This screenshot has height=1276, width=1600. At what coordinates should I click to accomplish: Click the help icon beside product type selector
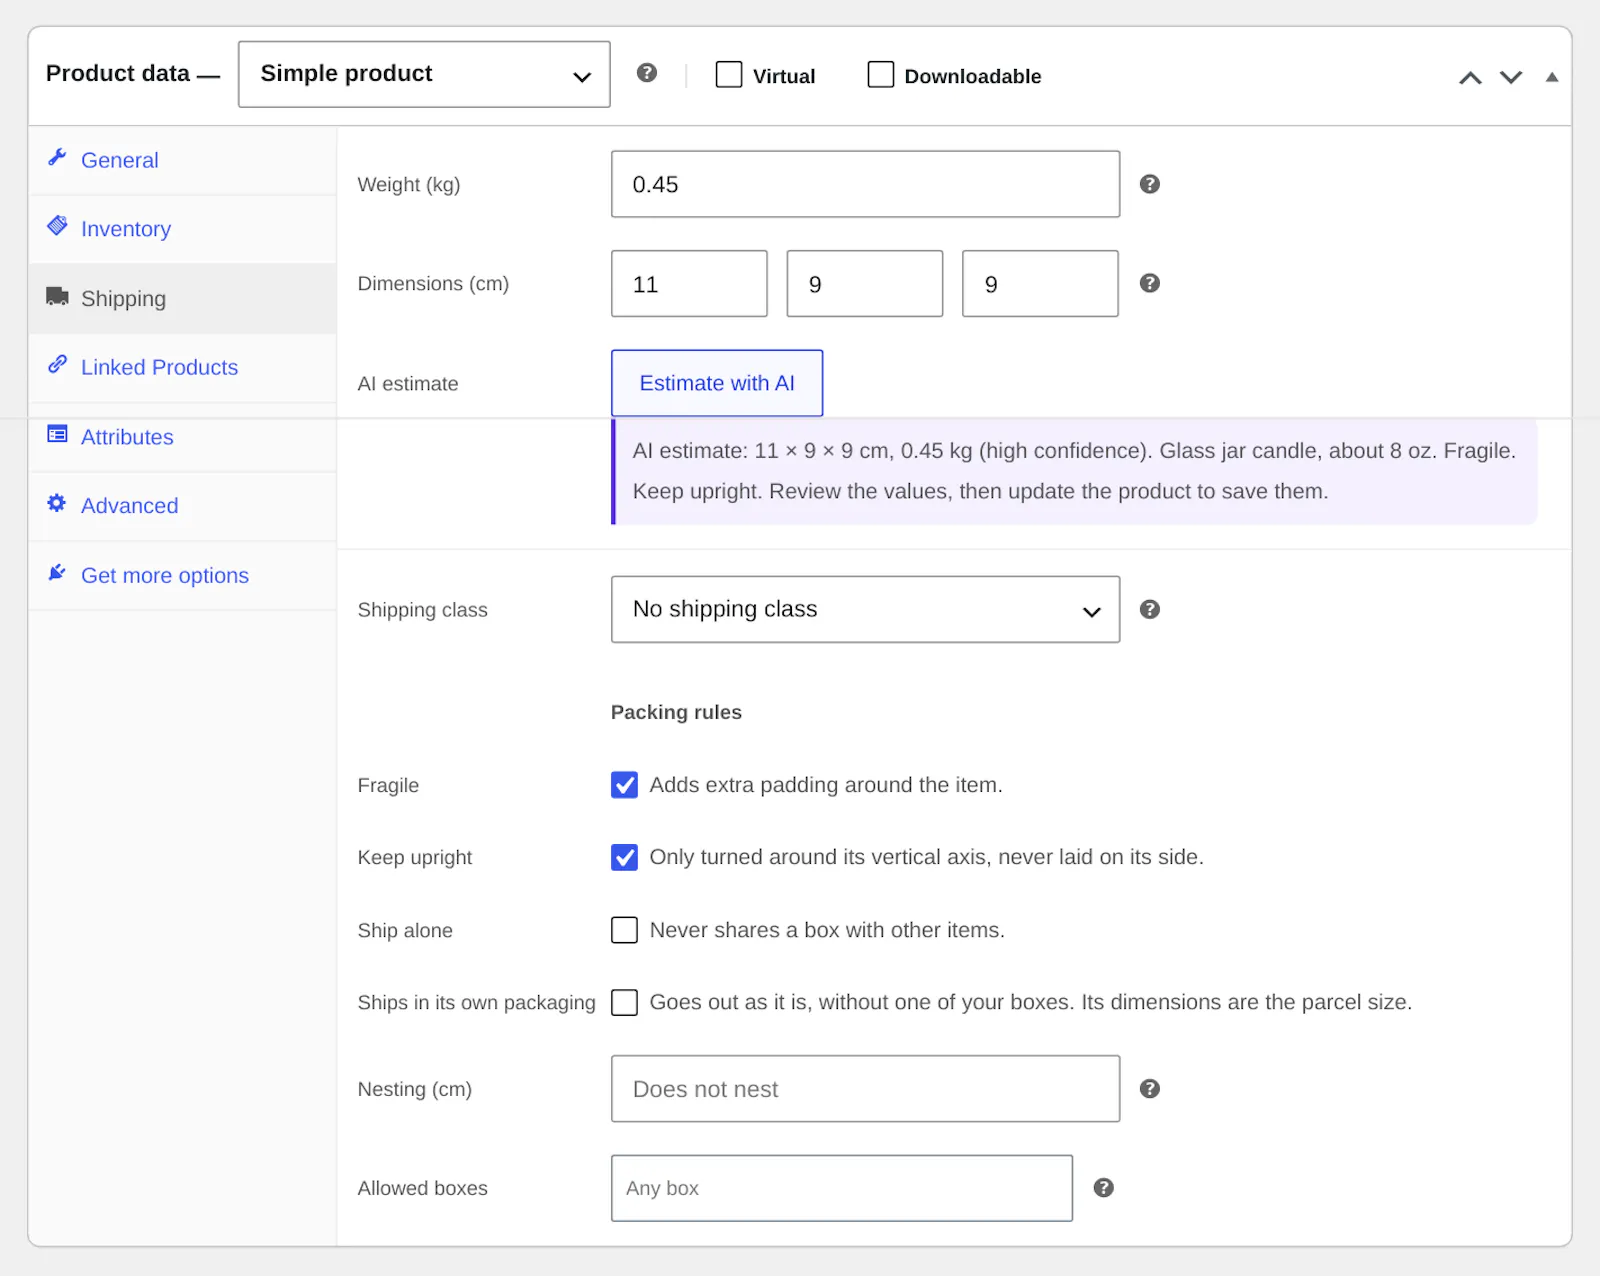pyautogui.click(x=647, y=73)
